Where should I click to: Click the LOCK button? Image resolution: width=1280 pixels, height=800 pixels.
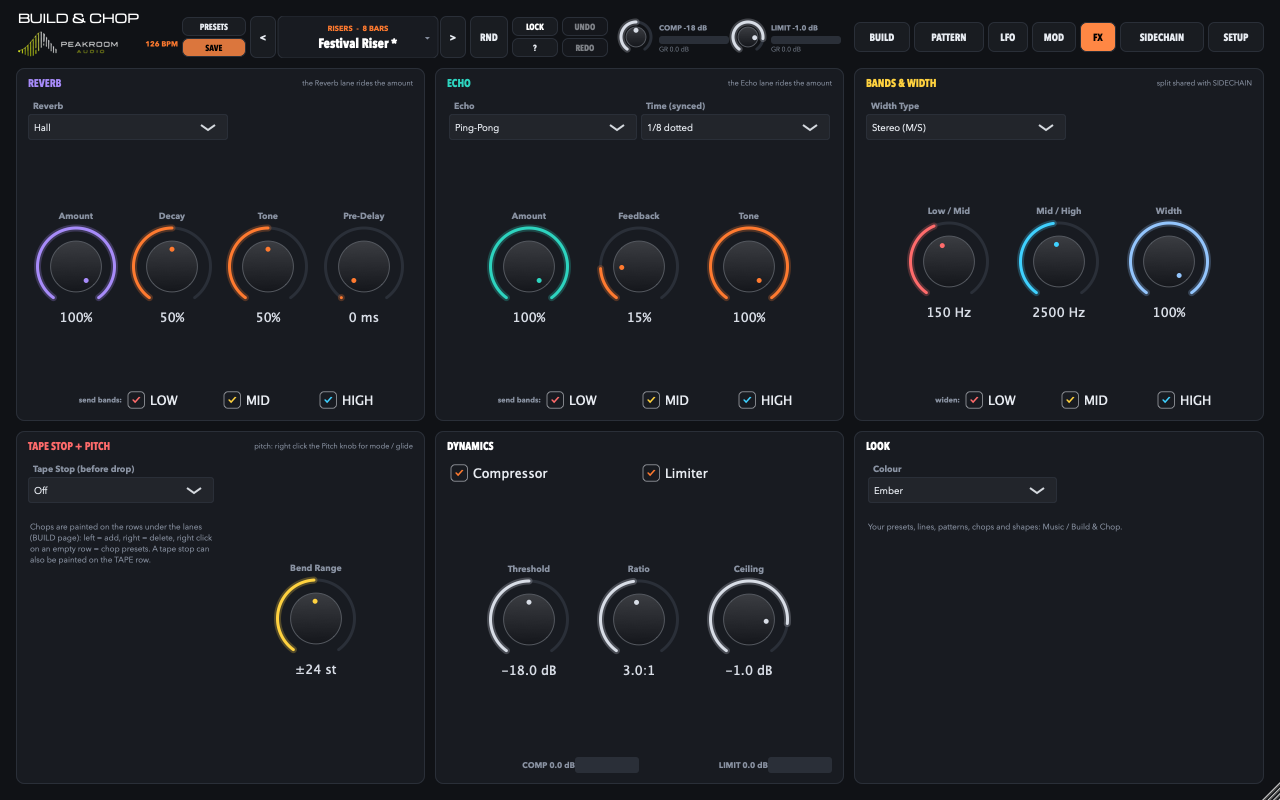pyautogui.click(x=535, y=27)
